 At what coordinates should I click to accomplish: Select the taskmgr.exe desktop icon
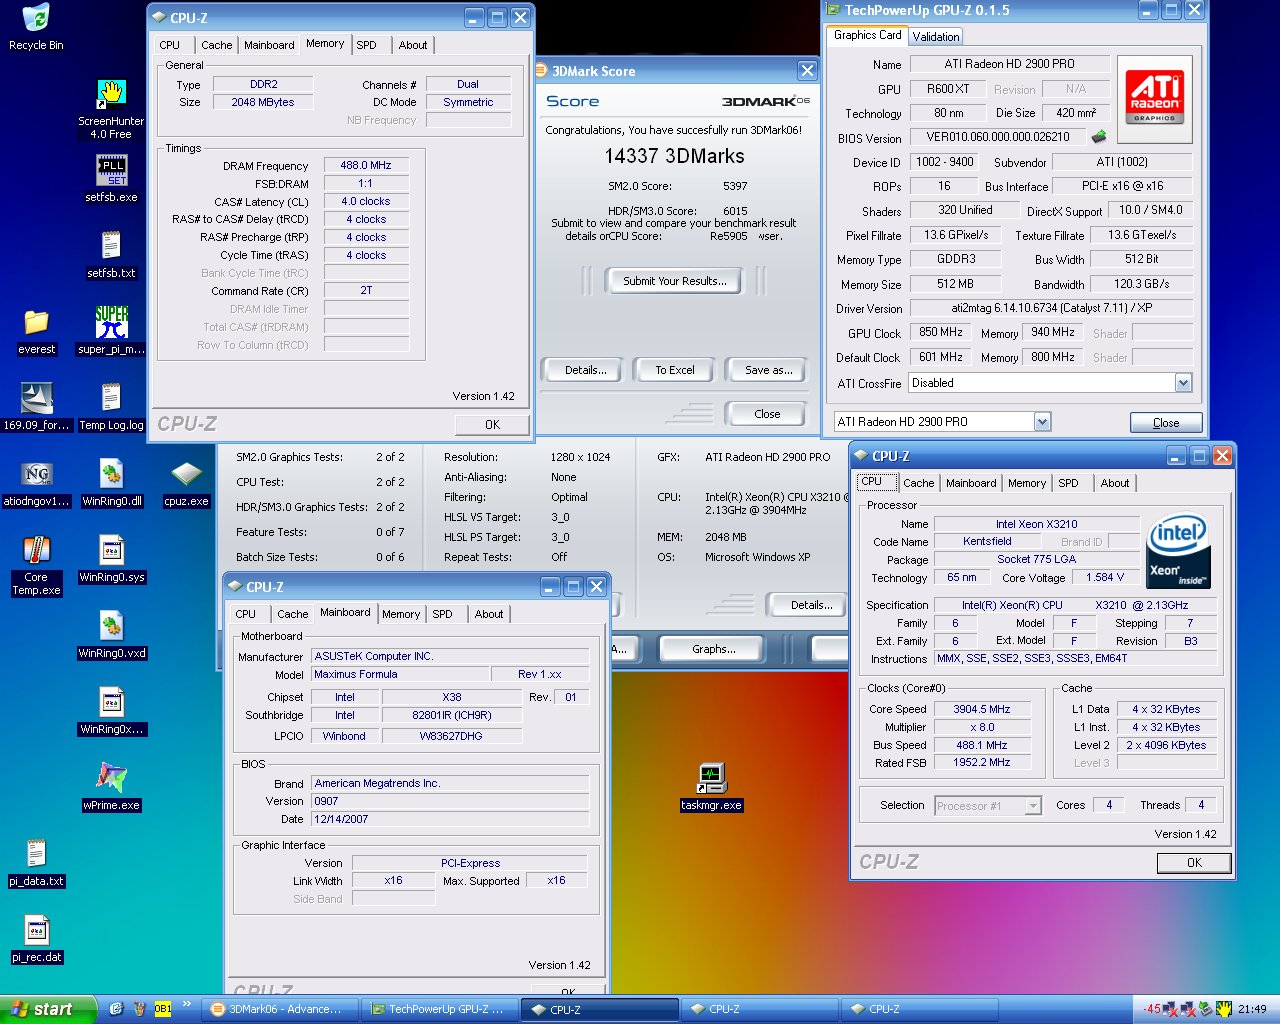point(711,788)
